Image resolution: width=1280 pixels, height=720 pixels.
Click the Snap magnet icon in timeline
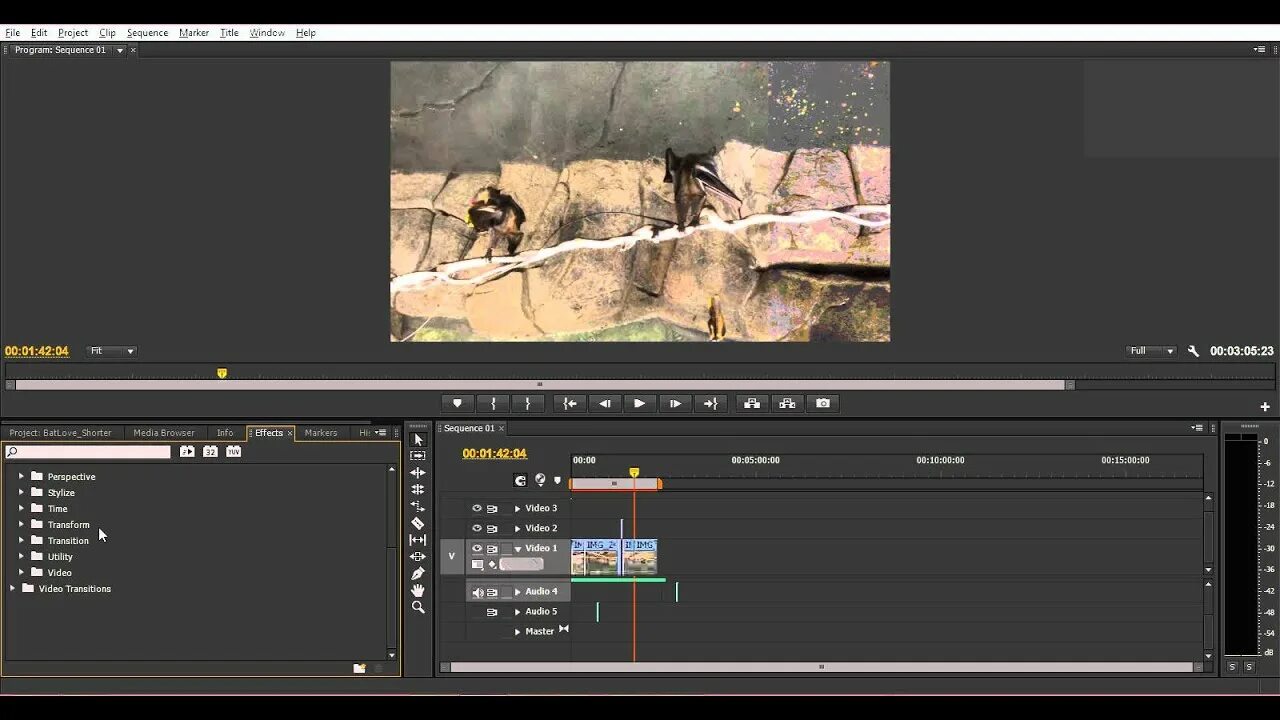520,480
